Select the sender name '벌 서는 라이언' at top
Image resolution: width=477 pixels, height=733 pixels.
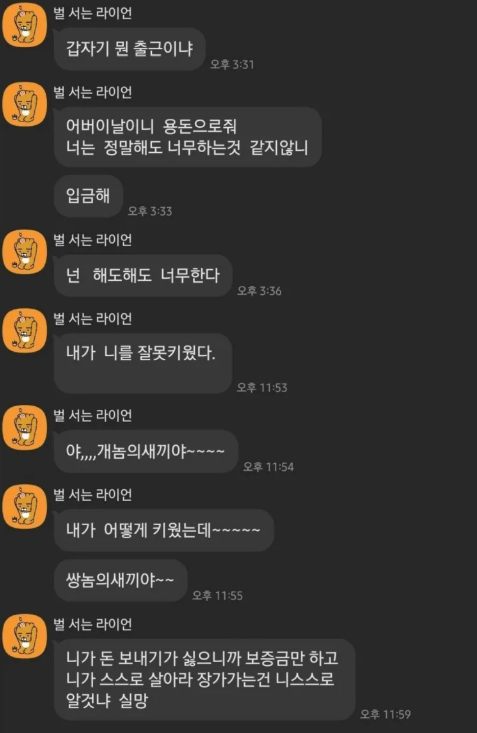click(x=93, y=13)
